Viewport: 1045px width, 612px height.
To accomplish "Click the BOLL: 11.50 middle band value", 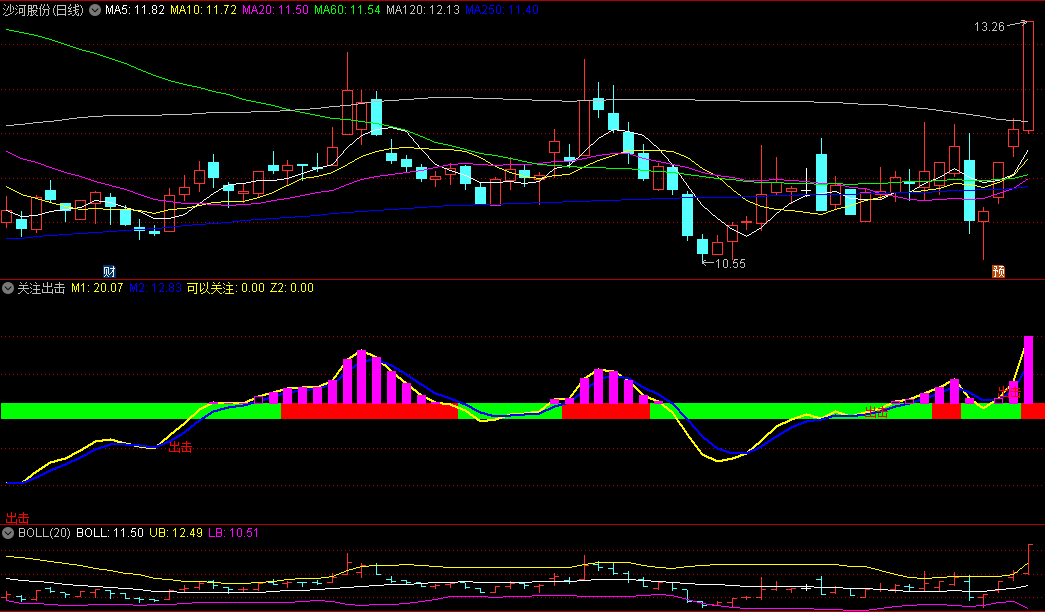I will click(x=110, y=533).
